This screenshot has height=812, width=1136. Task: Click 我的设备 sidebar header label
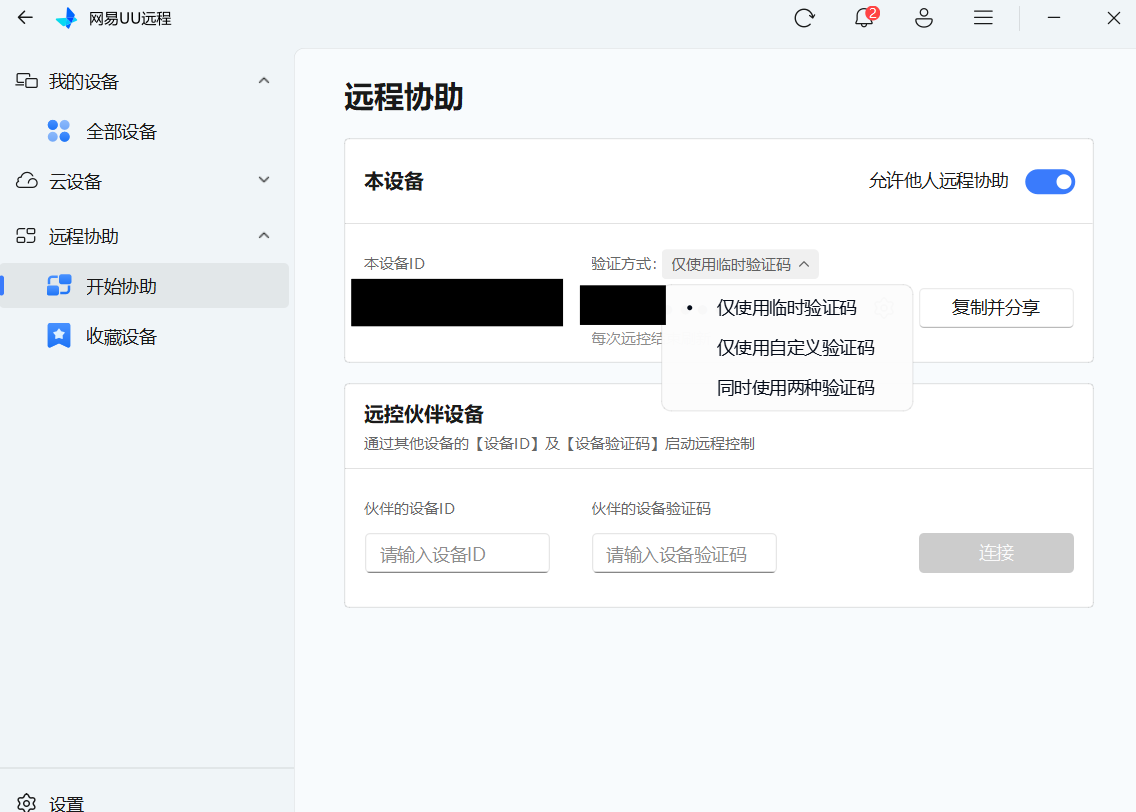(83, 82)
